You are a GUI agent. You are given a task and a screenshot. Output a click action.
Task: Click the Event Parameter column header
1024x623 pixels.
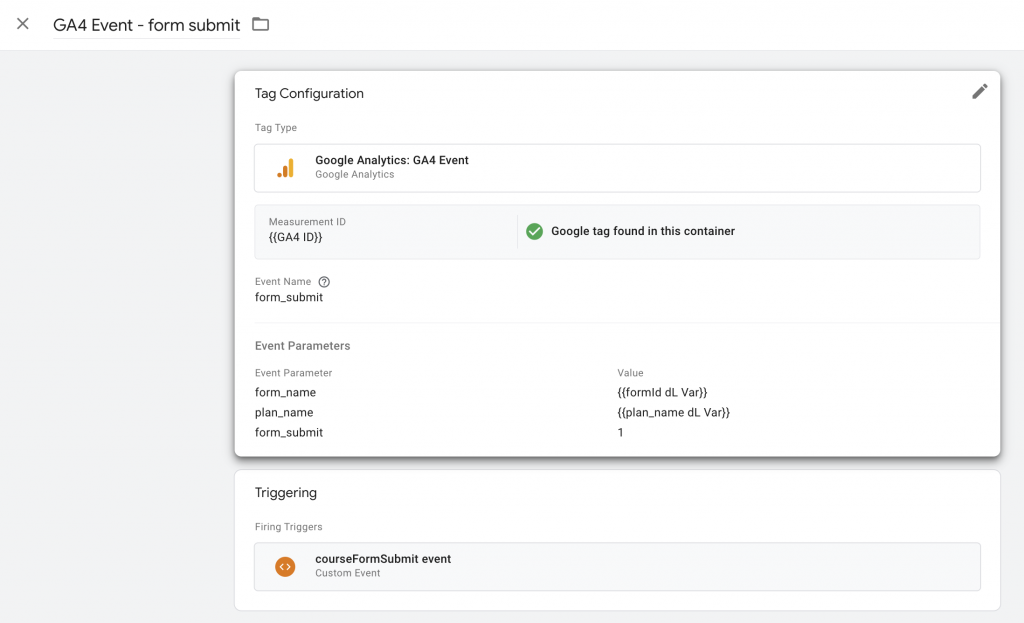tap(293, 373)
